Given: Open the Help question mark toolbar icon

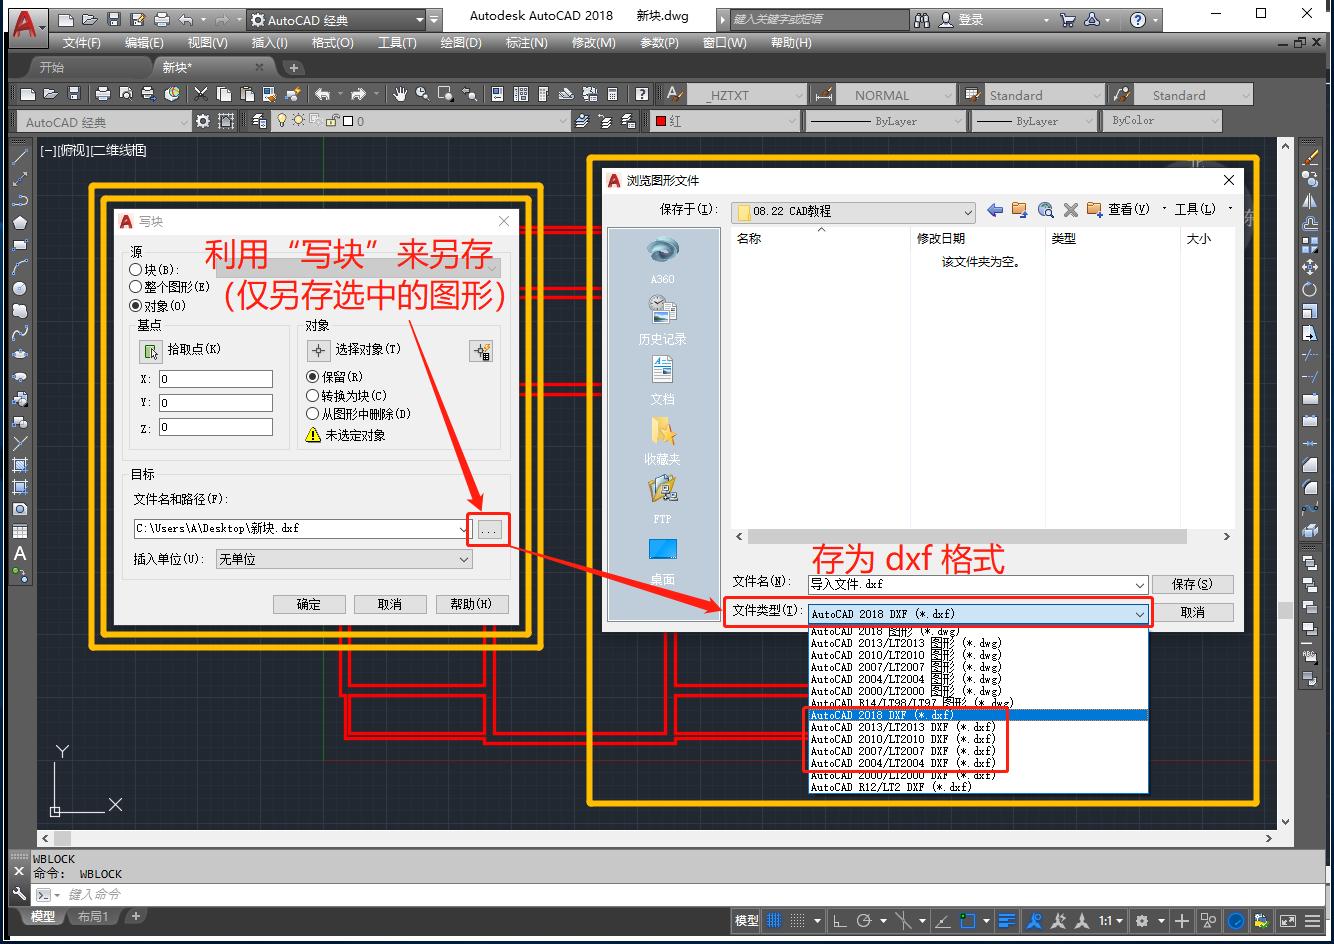Looking at the screenshot, I should [x=641, y=94].
